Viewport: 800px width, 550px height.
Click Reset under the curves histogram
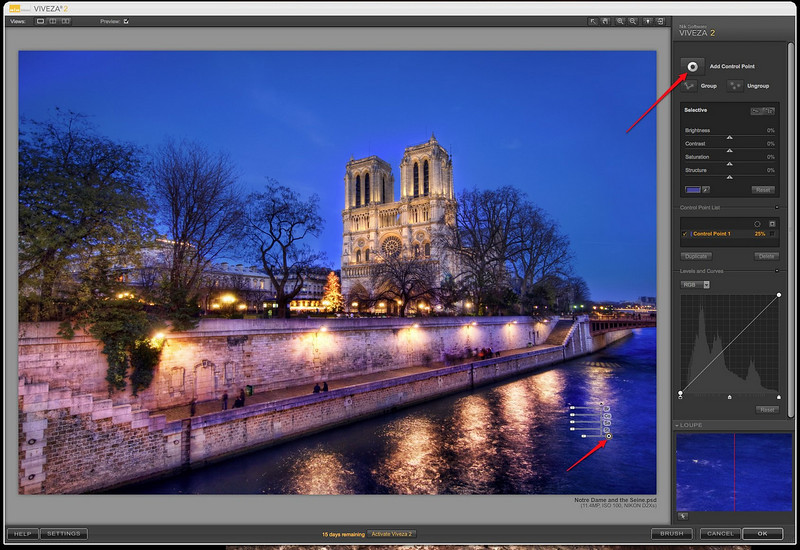(767, 410)
